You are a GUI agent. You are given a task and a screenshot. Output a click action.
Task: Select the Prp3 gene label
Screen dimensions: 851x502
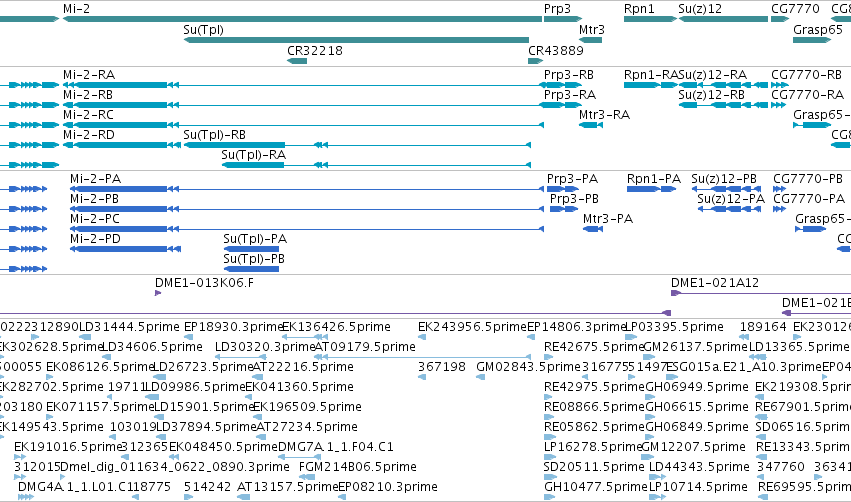[x=557, y=9]
